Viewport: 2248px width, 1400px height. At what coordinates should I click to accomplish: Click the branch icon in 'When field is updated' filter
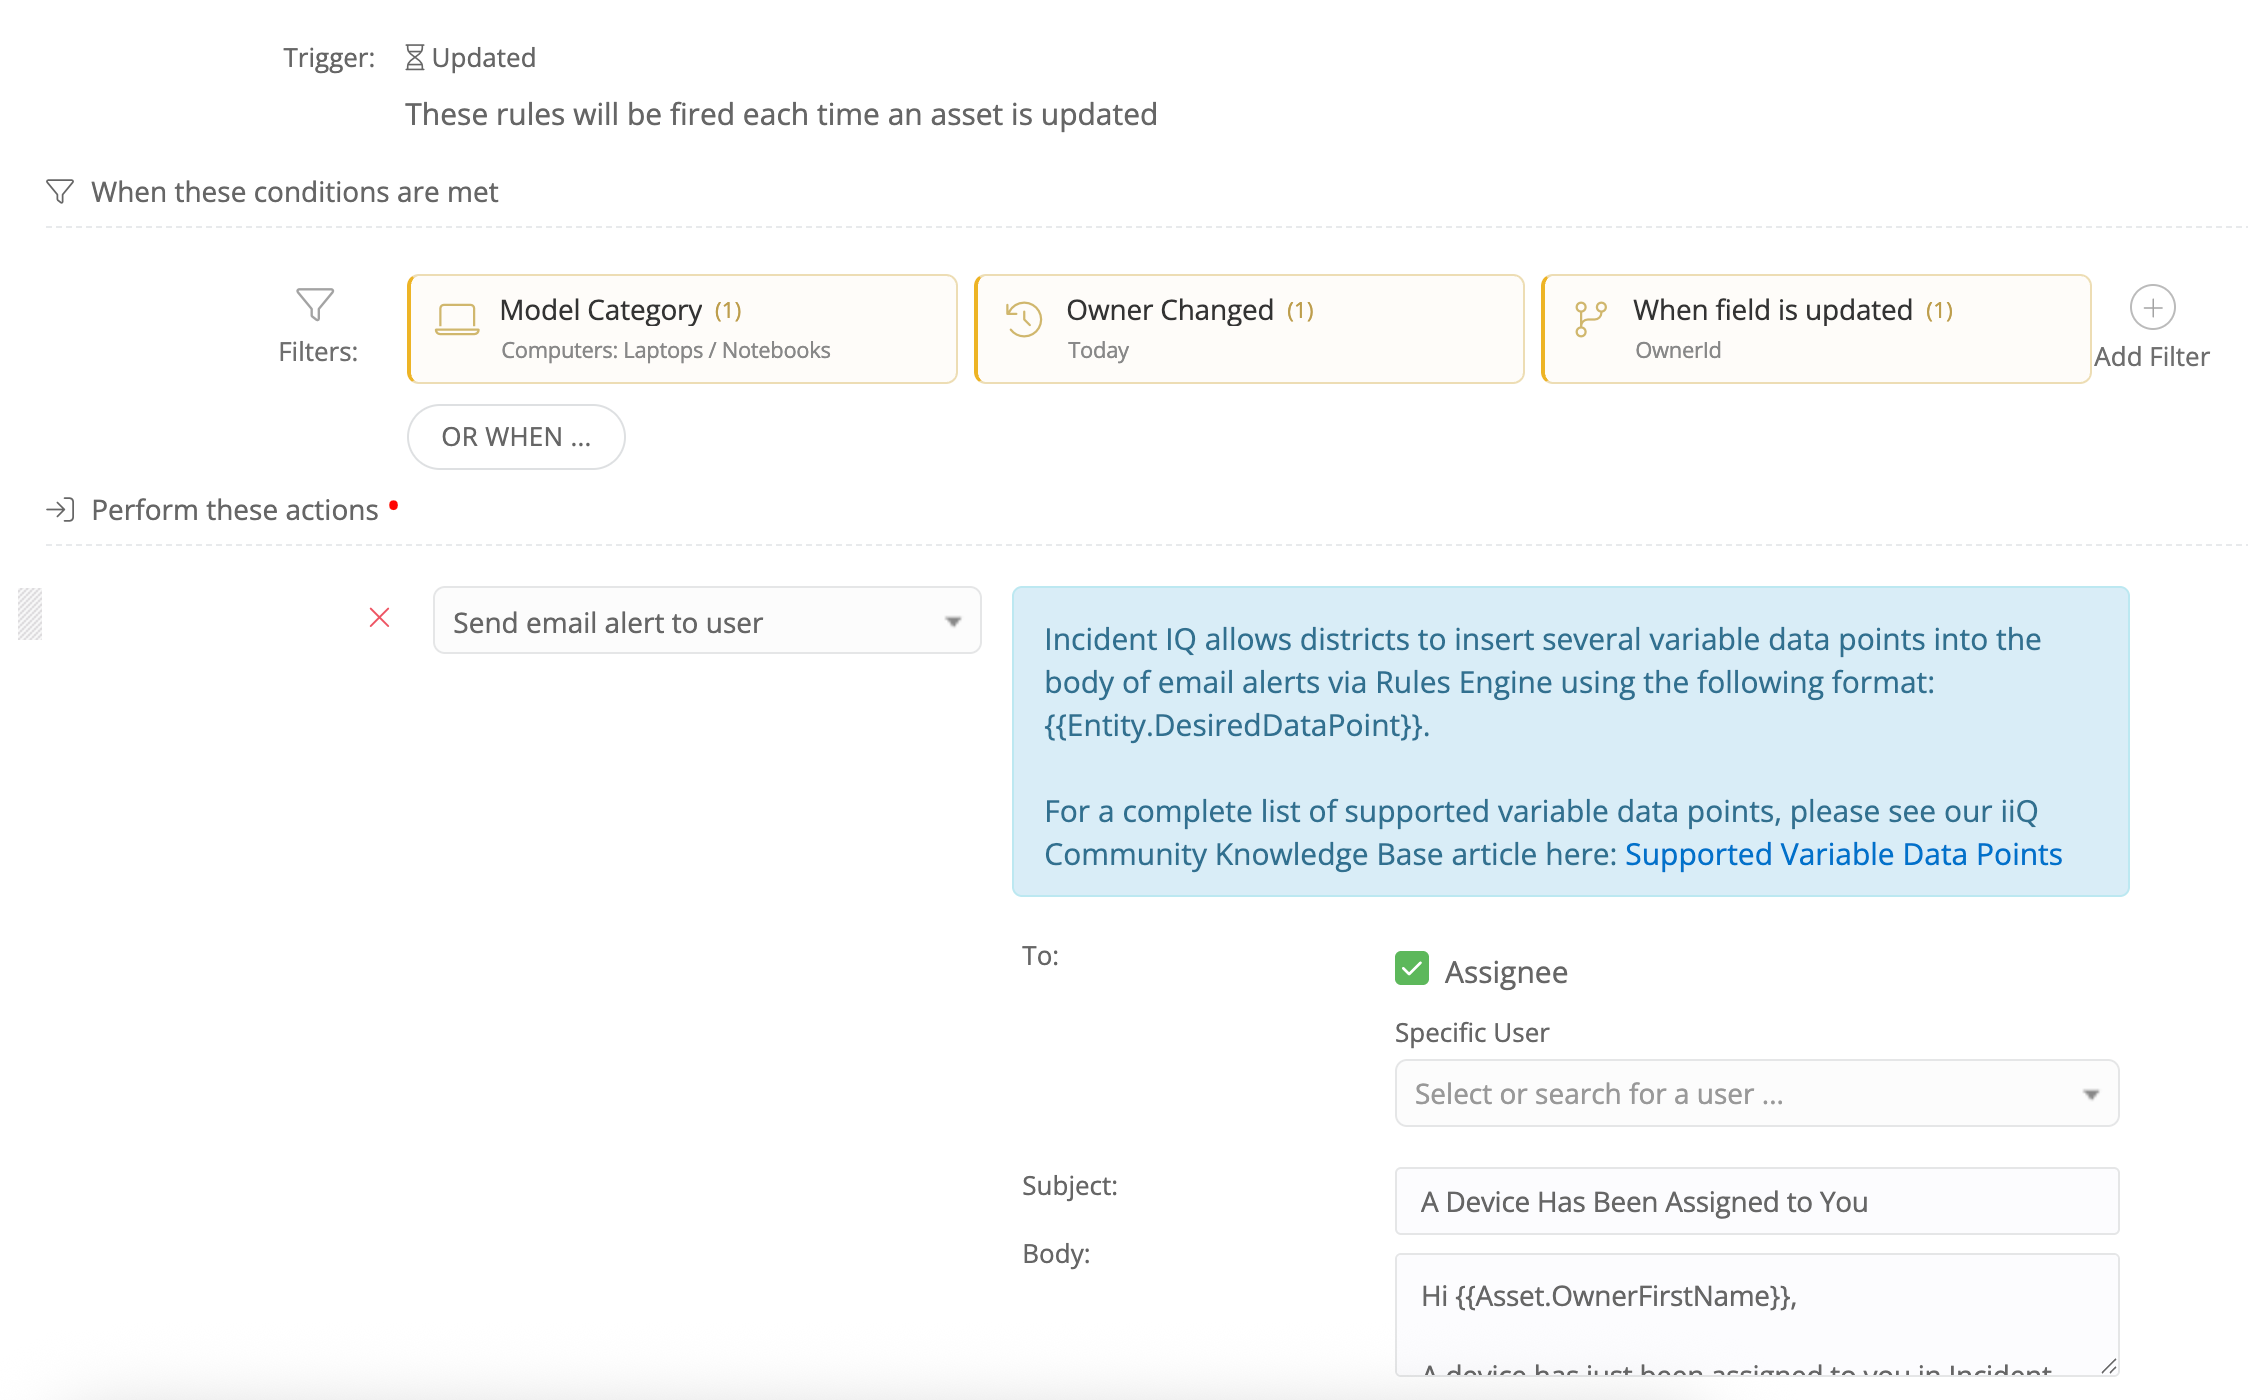coord(1590,319)
